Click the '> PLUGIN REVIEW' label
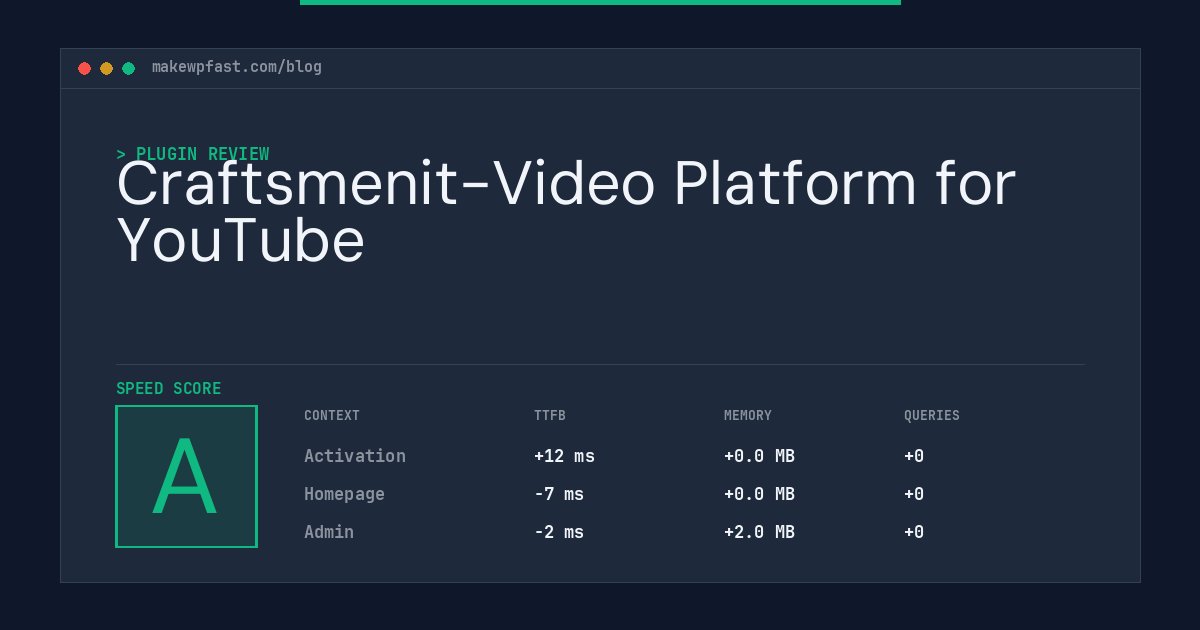Screen dimensions: 1200x630 click(x=193, y=154)
